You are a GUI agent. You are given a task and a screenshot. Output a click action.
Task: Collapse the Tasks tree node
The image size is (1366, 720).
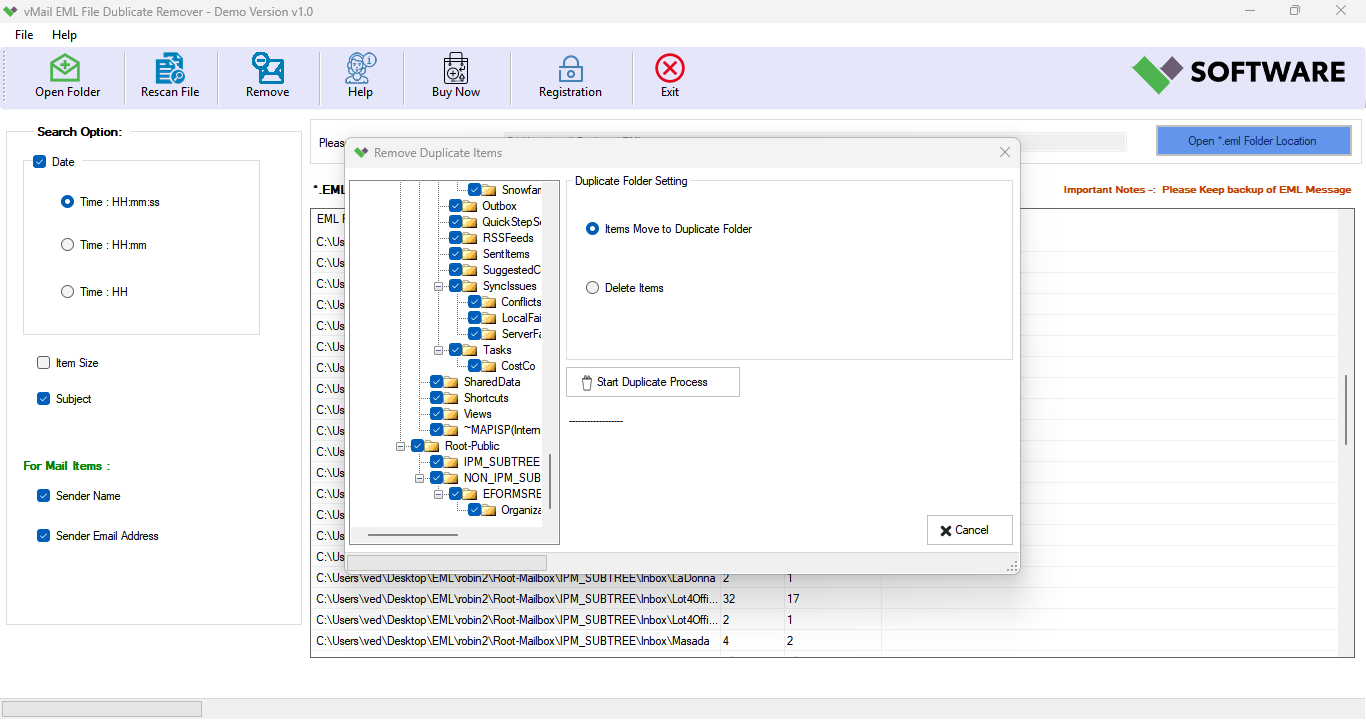coord(439,350)
